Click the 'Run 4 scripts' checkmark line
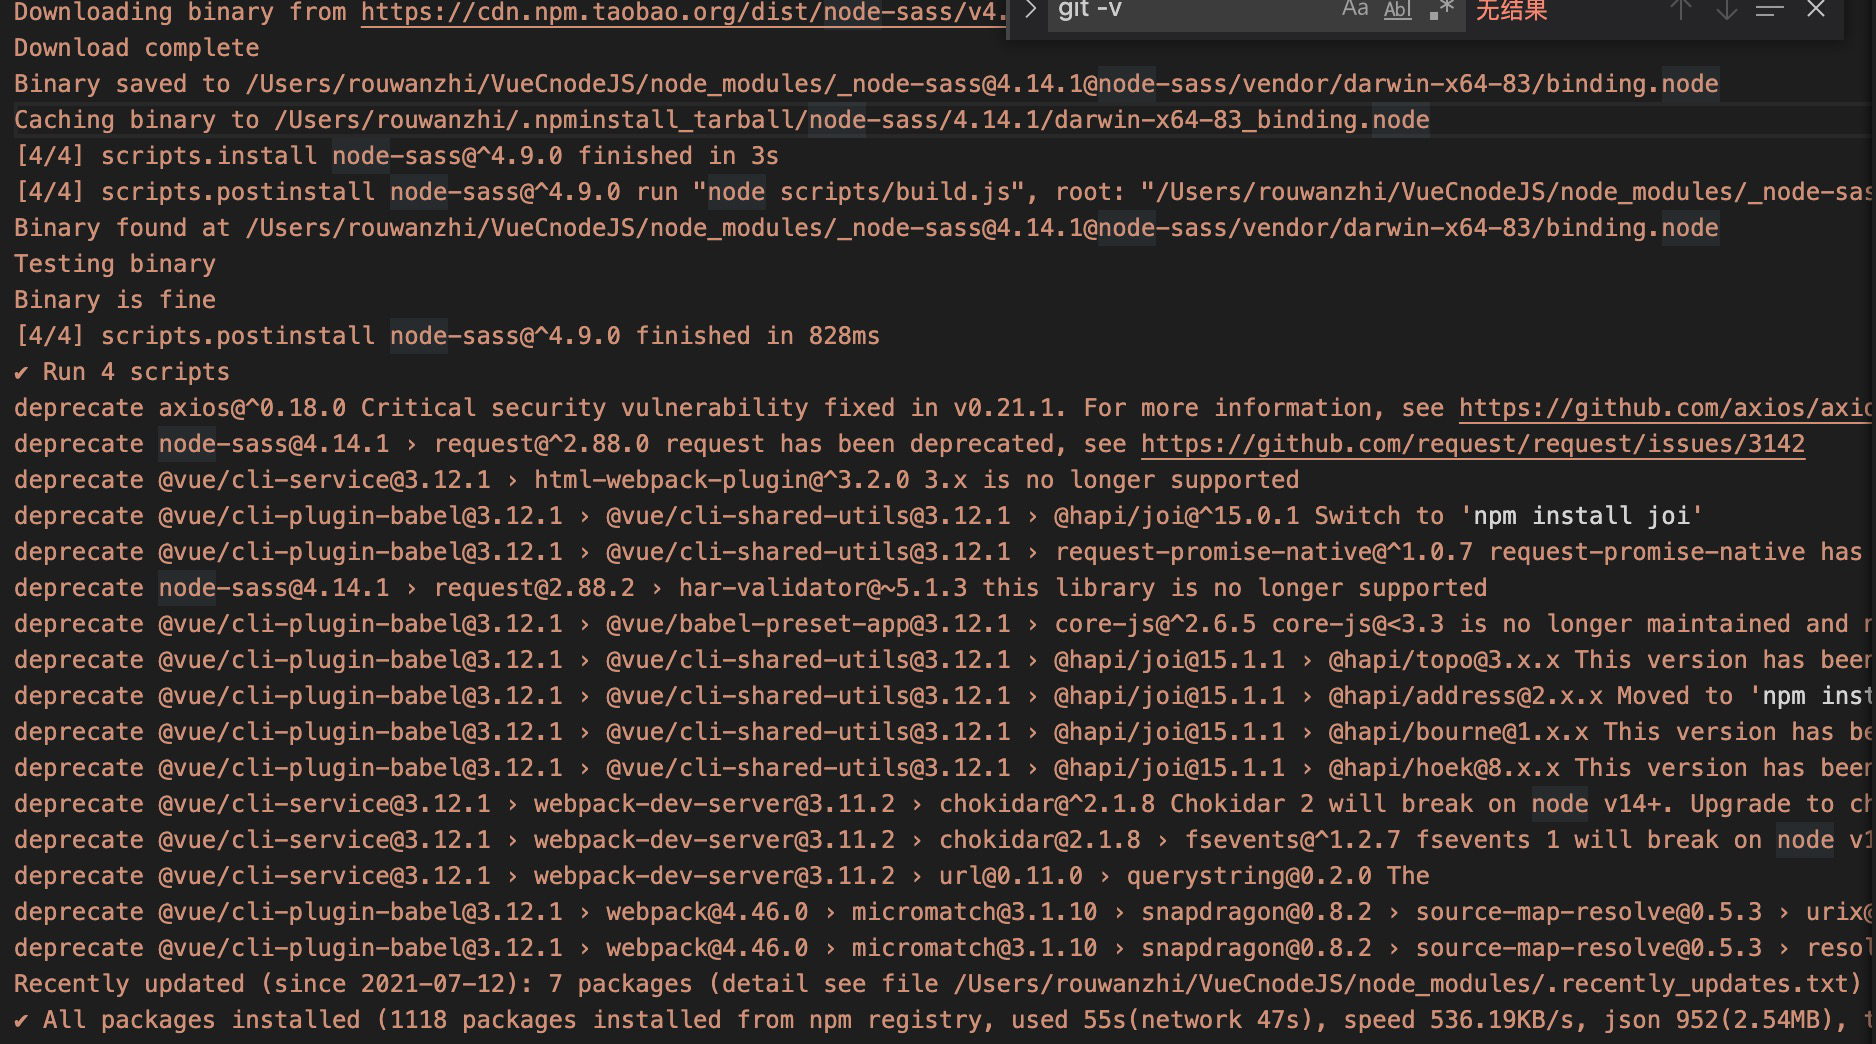 tap(122, 372)
